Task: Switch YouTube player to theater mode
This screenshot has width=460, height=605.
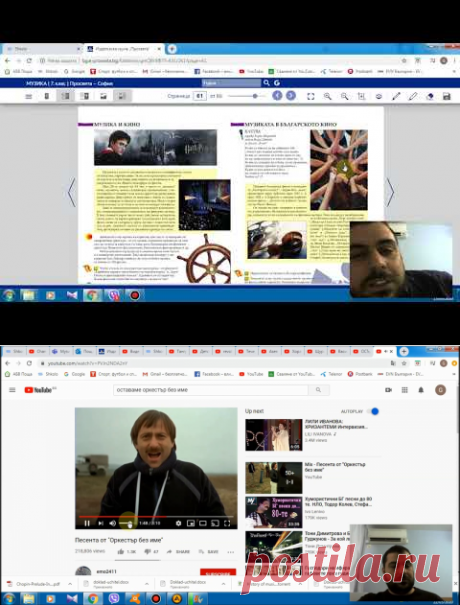Action: (203, 523)
